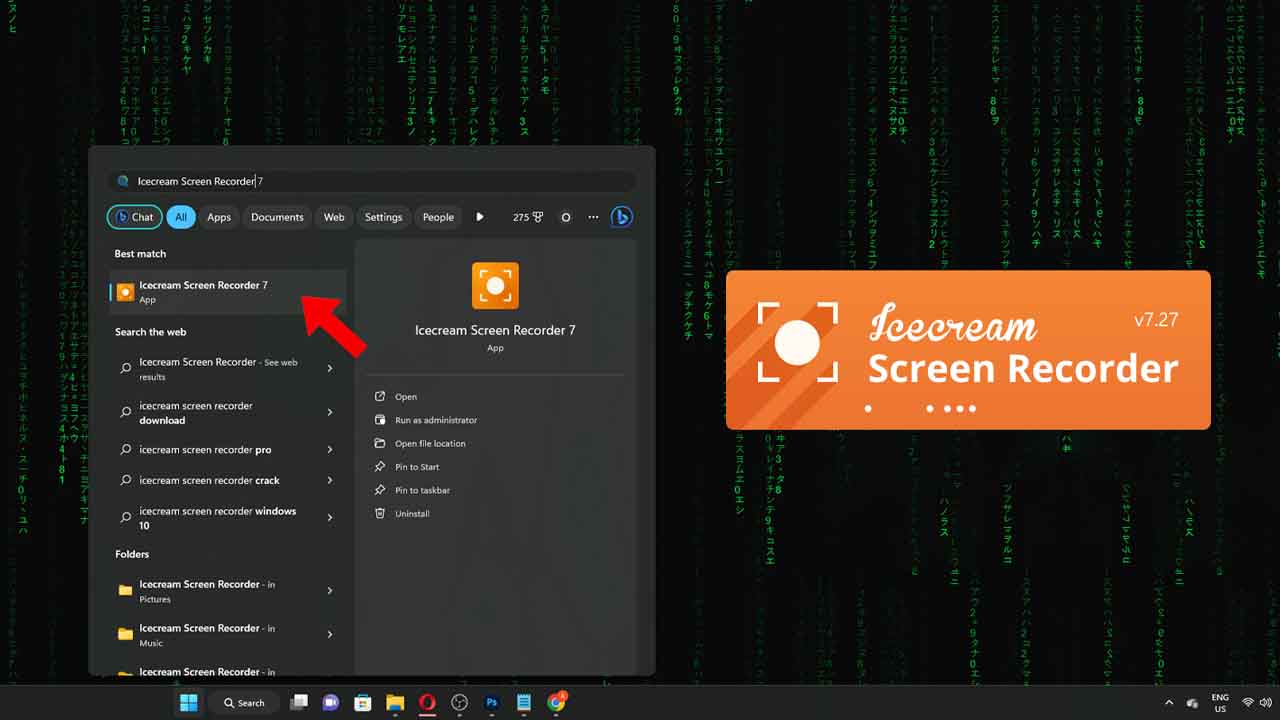The image size is (1280, 720).
Task: Choose Pin to taskbar
Action: click(x=411, y=490)
